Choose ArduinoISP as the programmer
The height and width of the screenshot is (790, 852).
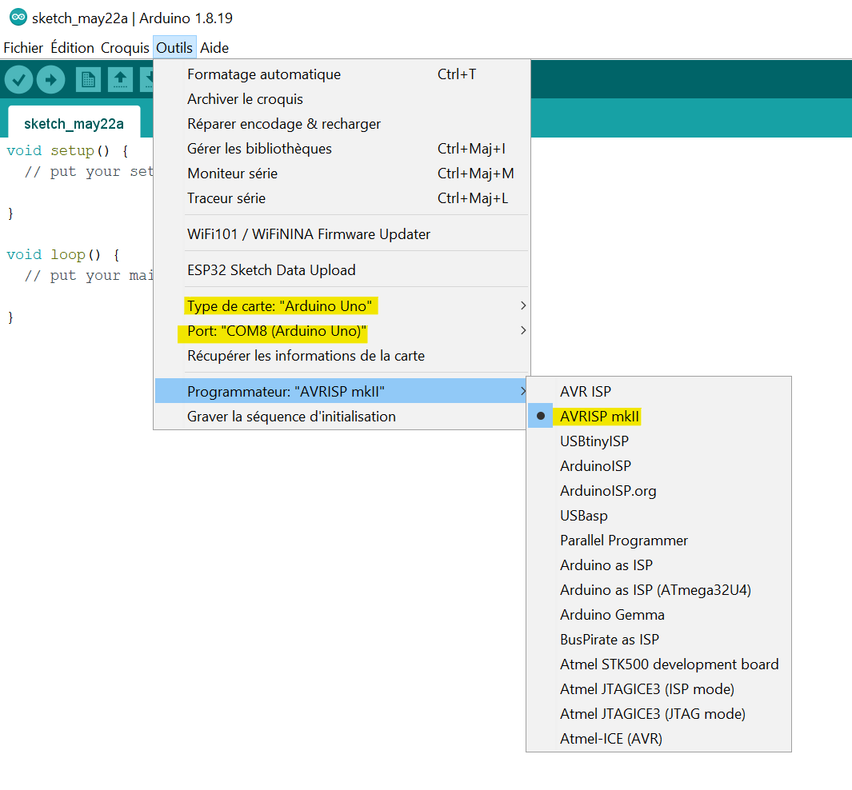click(x=595, y=465)
